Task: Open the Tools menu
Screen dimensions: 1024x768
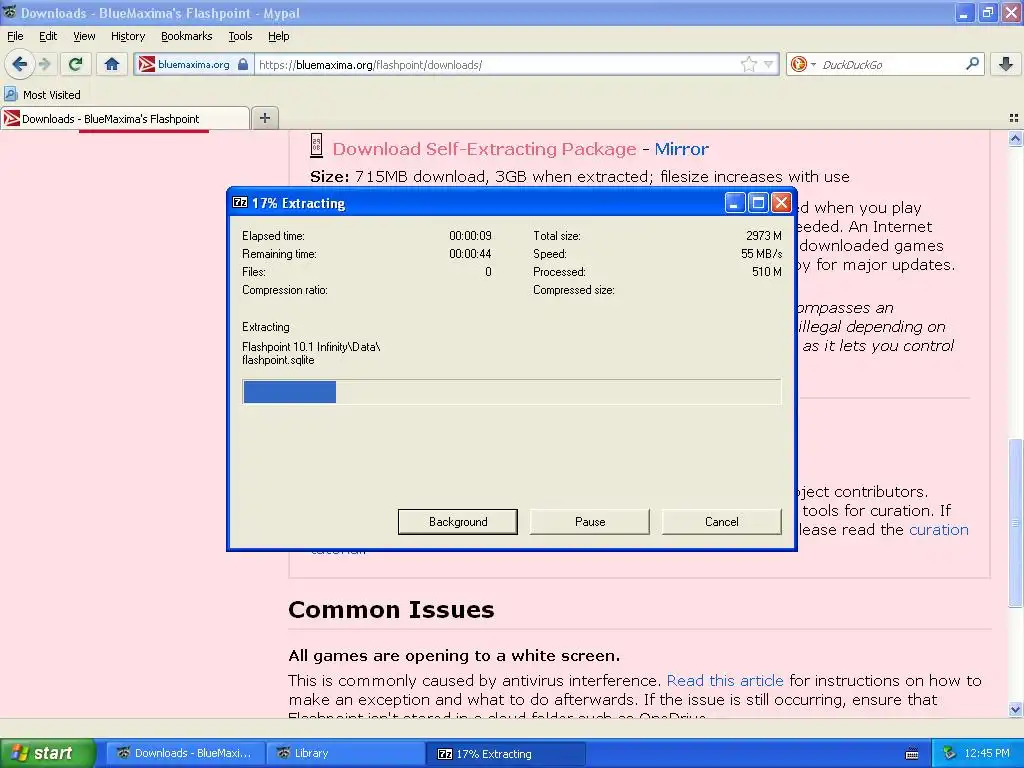Action: (240, 36)
